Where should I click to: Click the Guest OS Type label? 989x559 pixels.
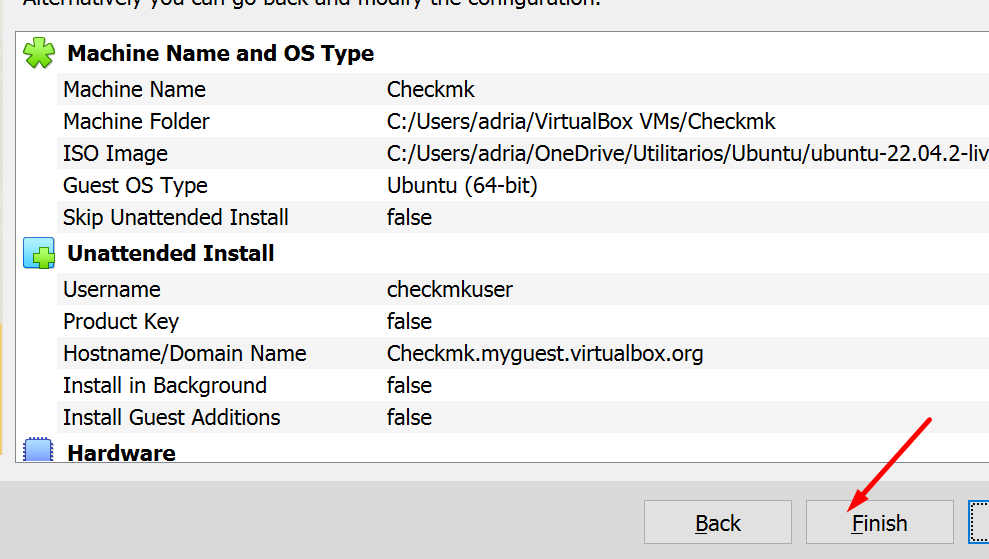(x=135, y=185)
